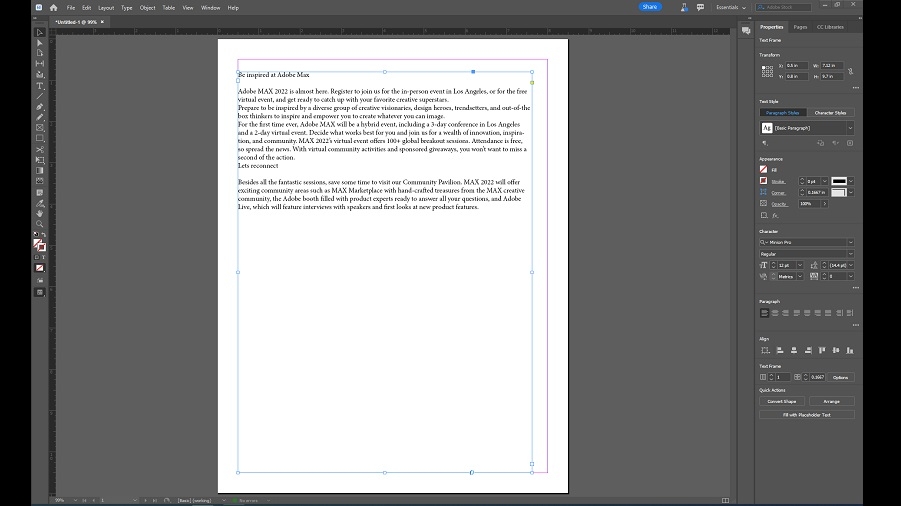This screenshot has width=901, height=506.
Task: Select the Eyedropper tool
Action: tap(40, 203)
